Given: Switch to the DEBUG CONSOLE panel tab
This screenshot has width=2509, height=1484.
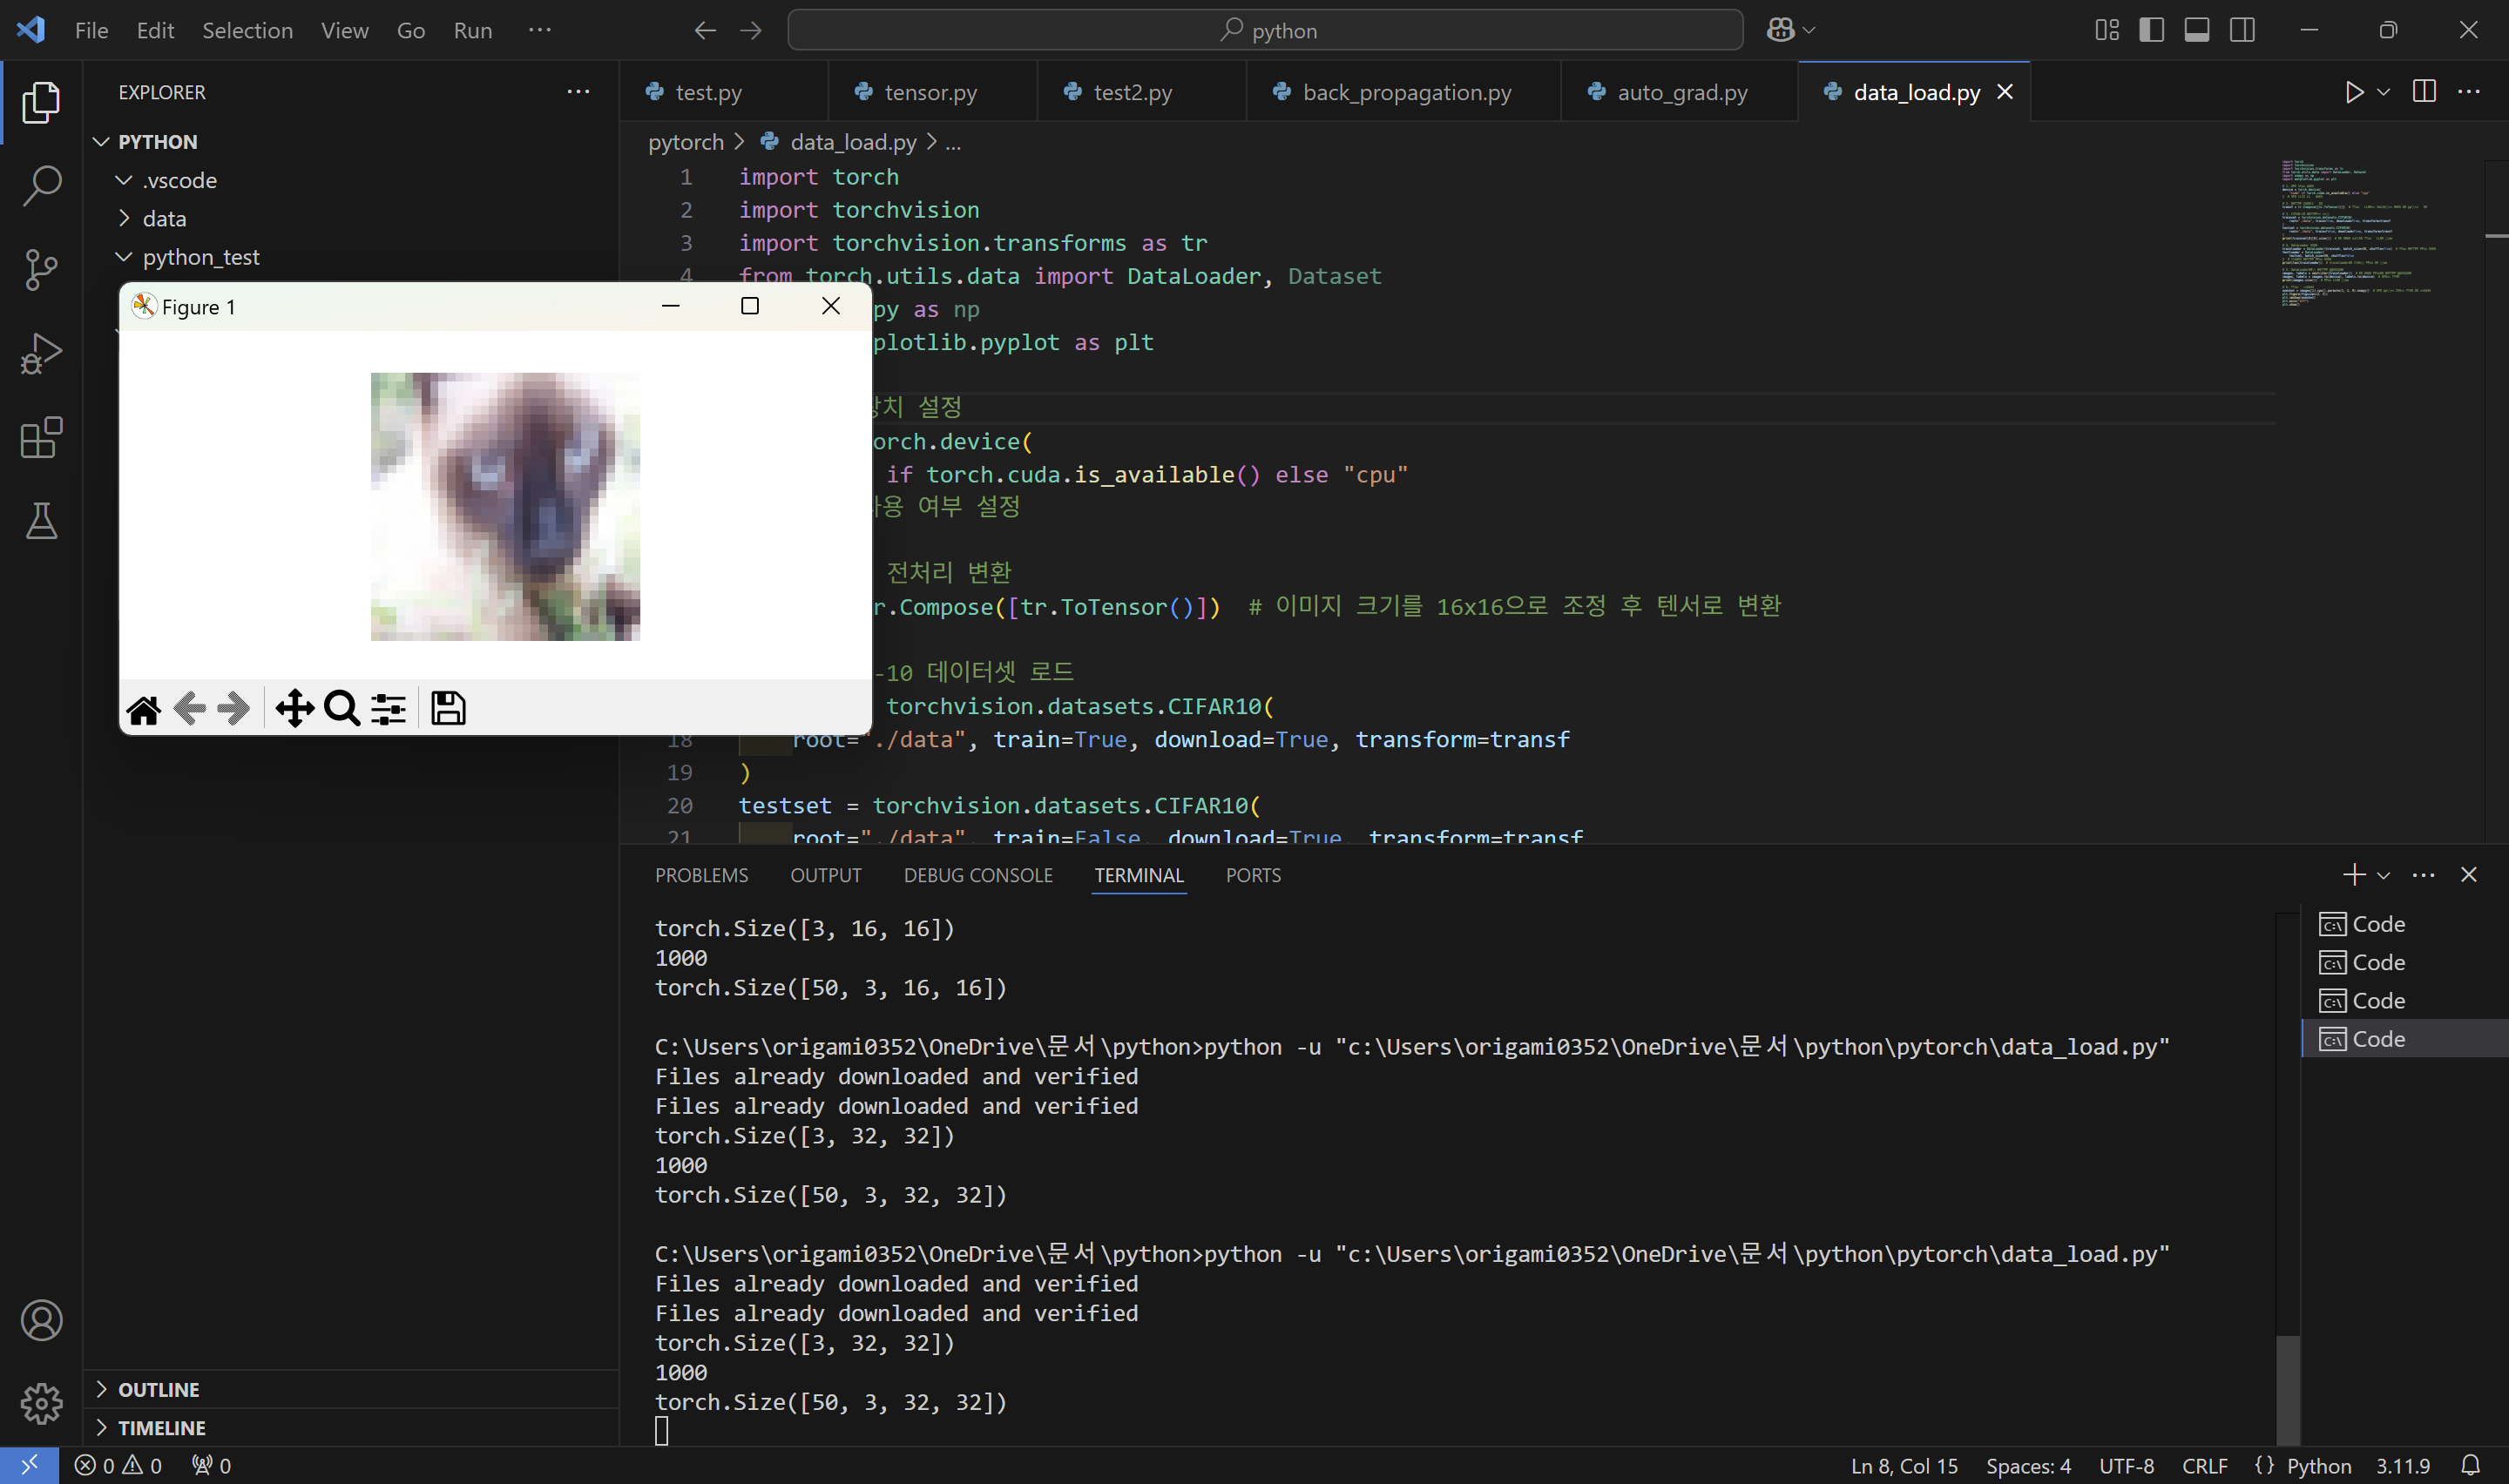Looking at the screenshot, I should (x=977, y=875).
